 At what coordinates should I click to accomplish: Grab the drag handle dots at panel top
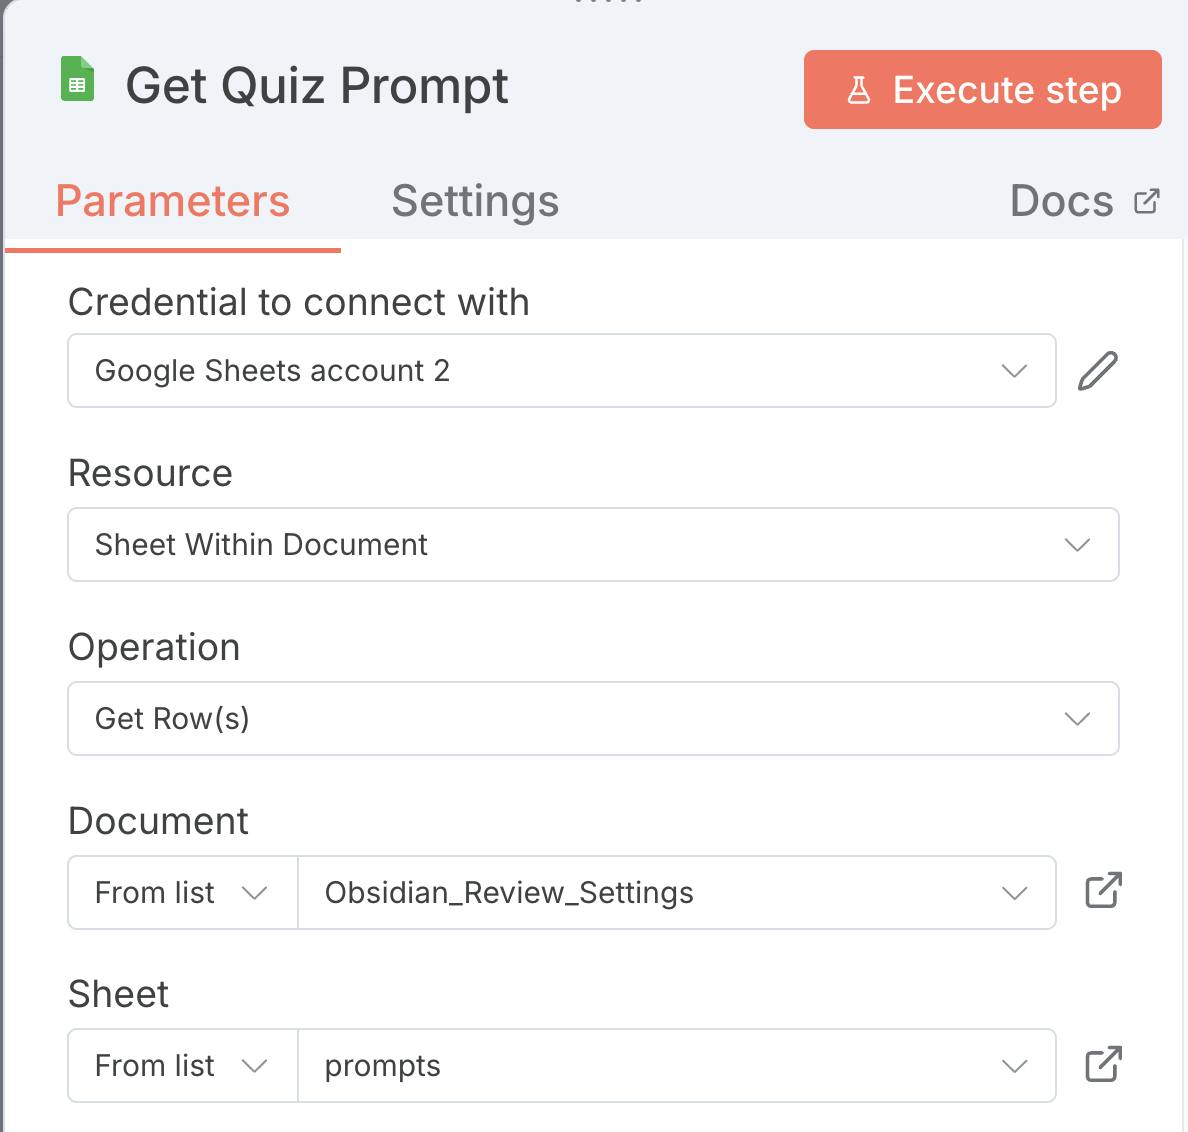[608, 3]
